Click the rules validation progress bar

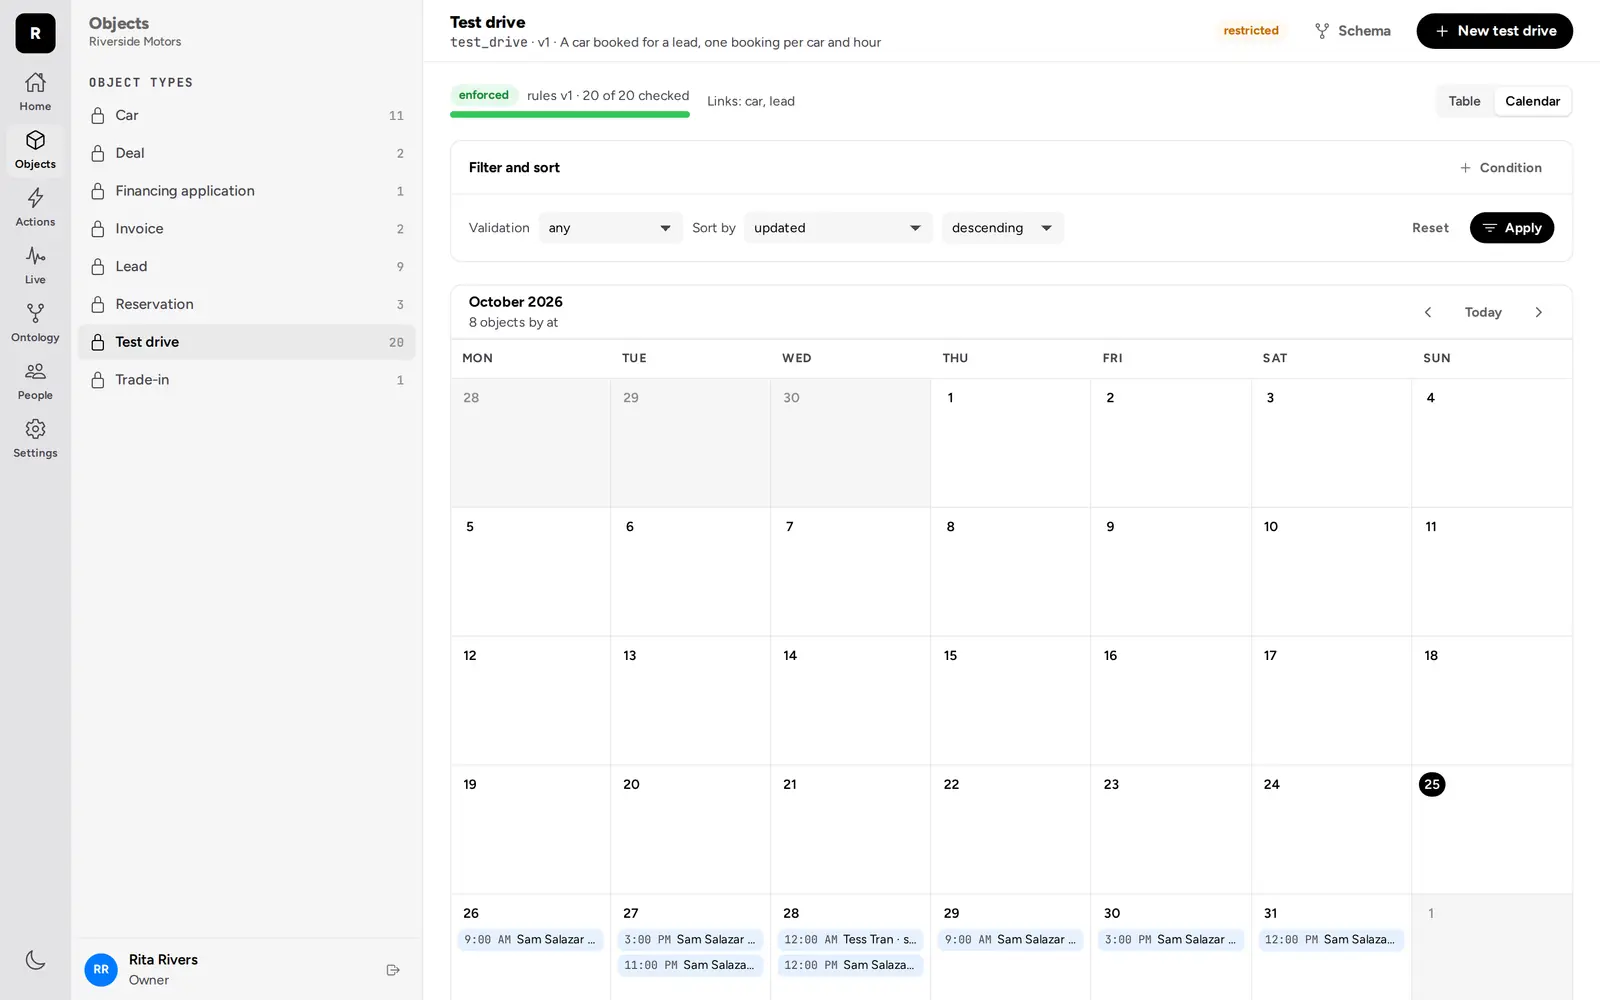(x=570, y=115)
